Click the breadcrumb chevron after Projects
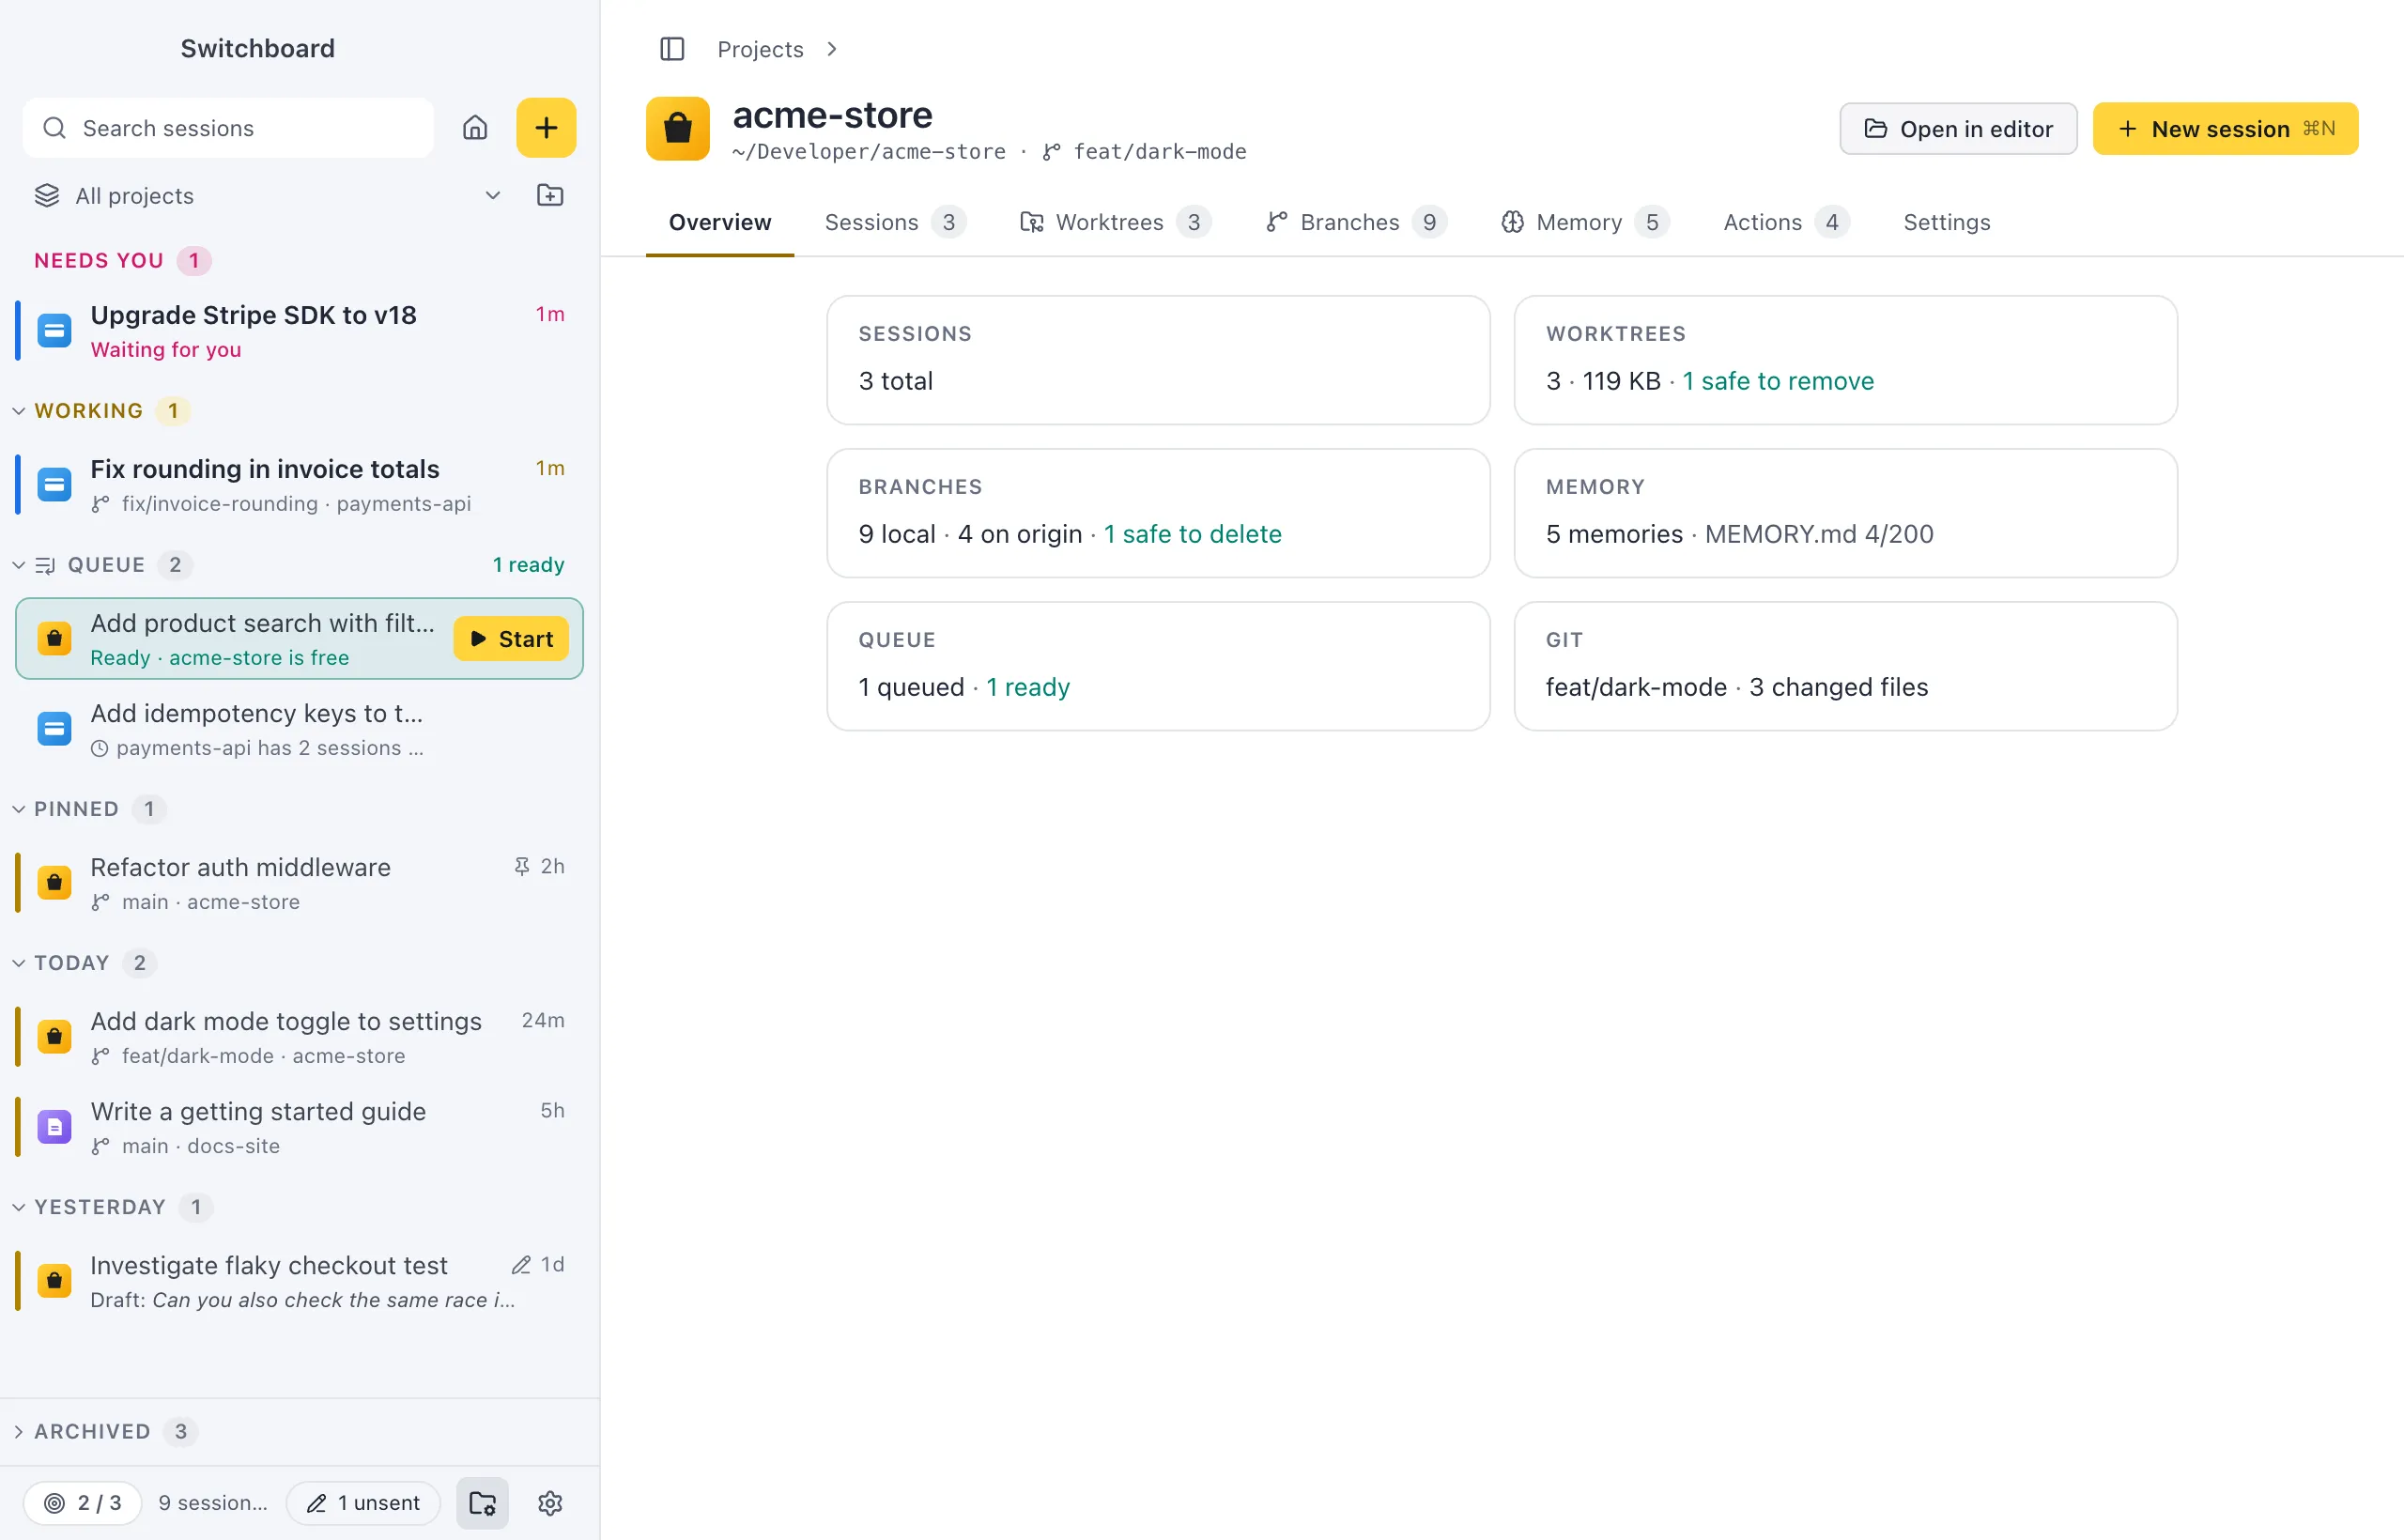This screenshot has height=1540, width=2404. coord(832,49)
